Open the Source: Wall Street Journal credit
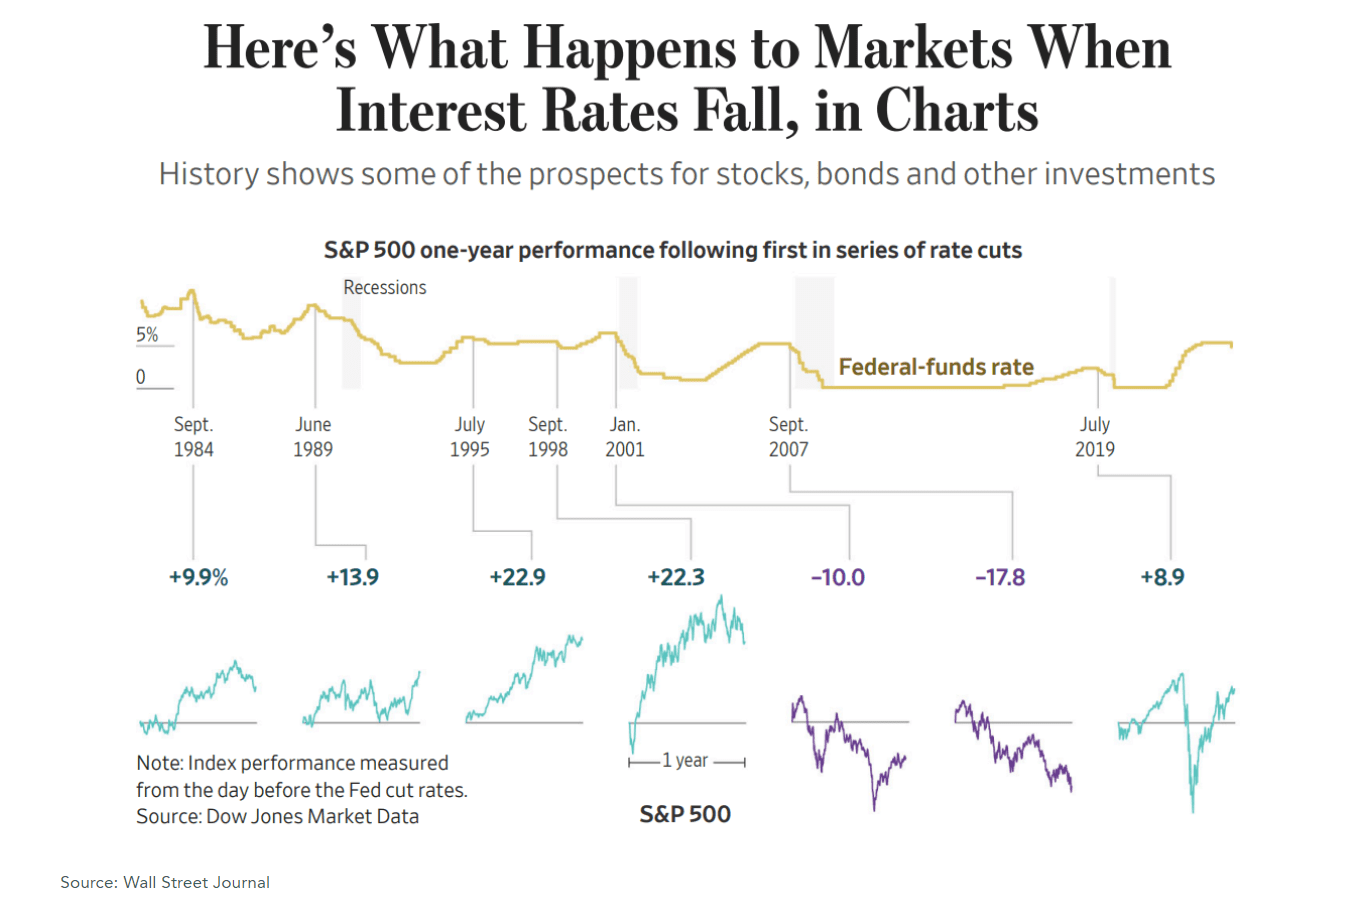1348x911 pixels. coord(165,882)
